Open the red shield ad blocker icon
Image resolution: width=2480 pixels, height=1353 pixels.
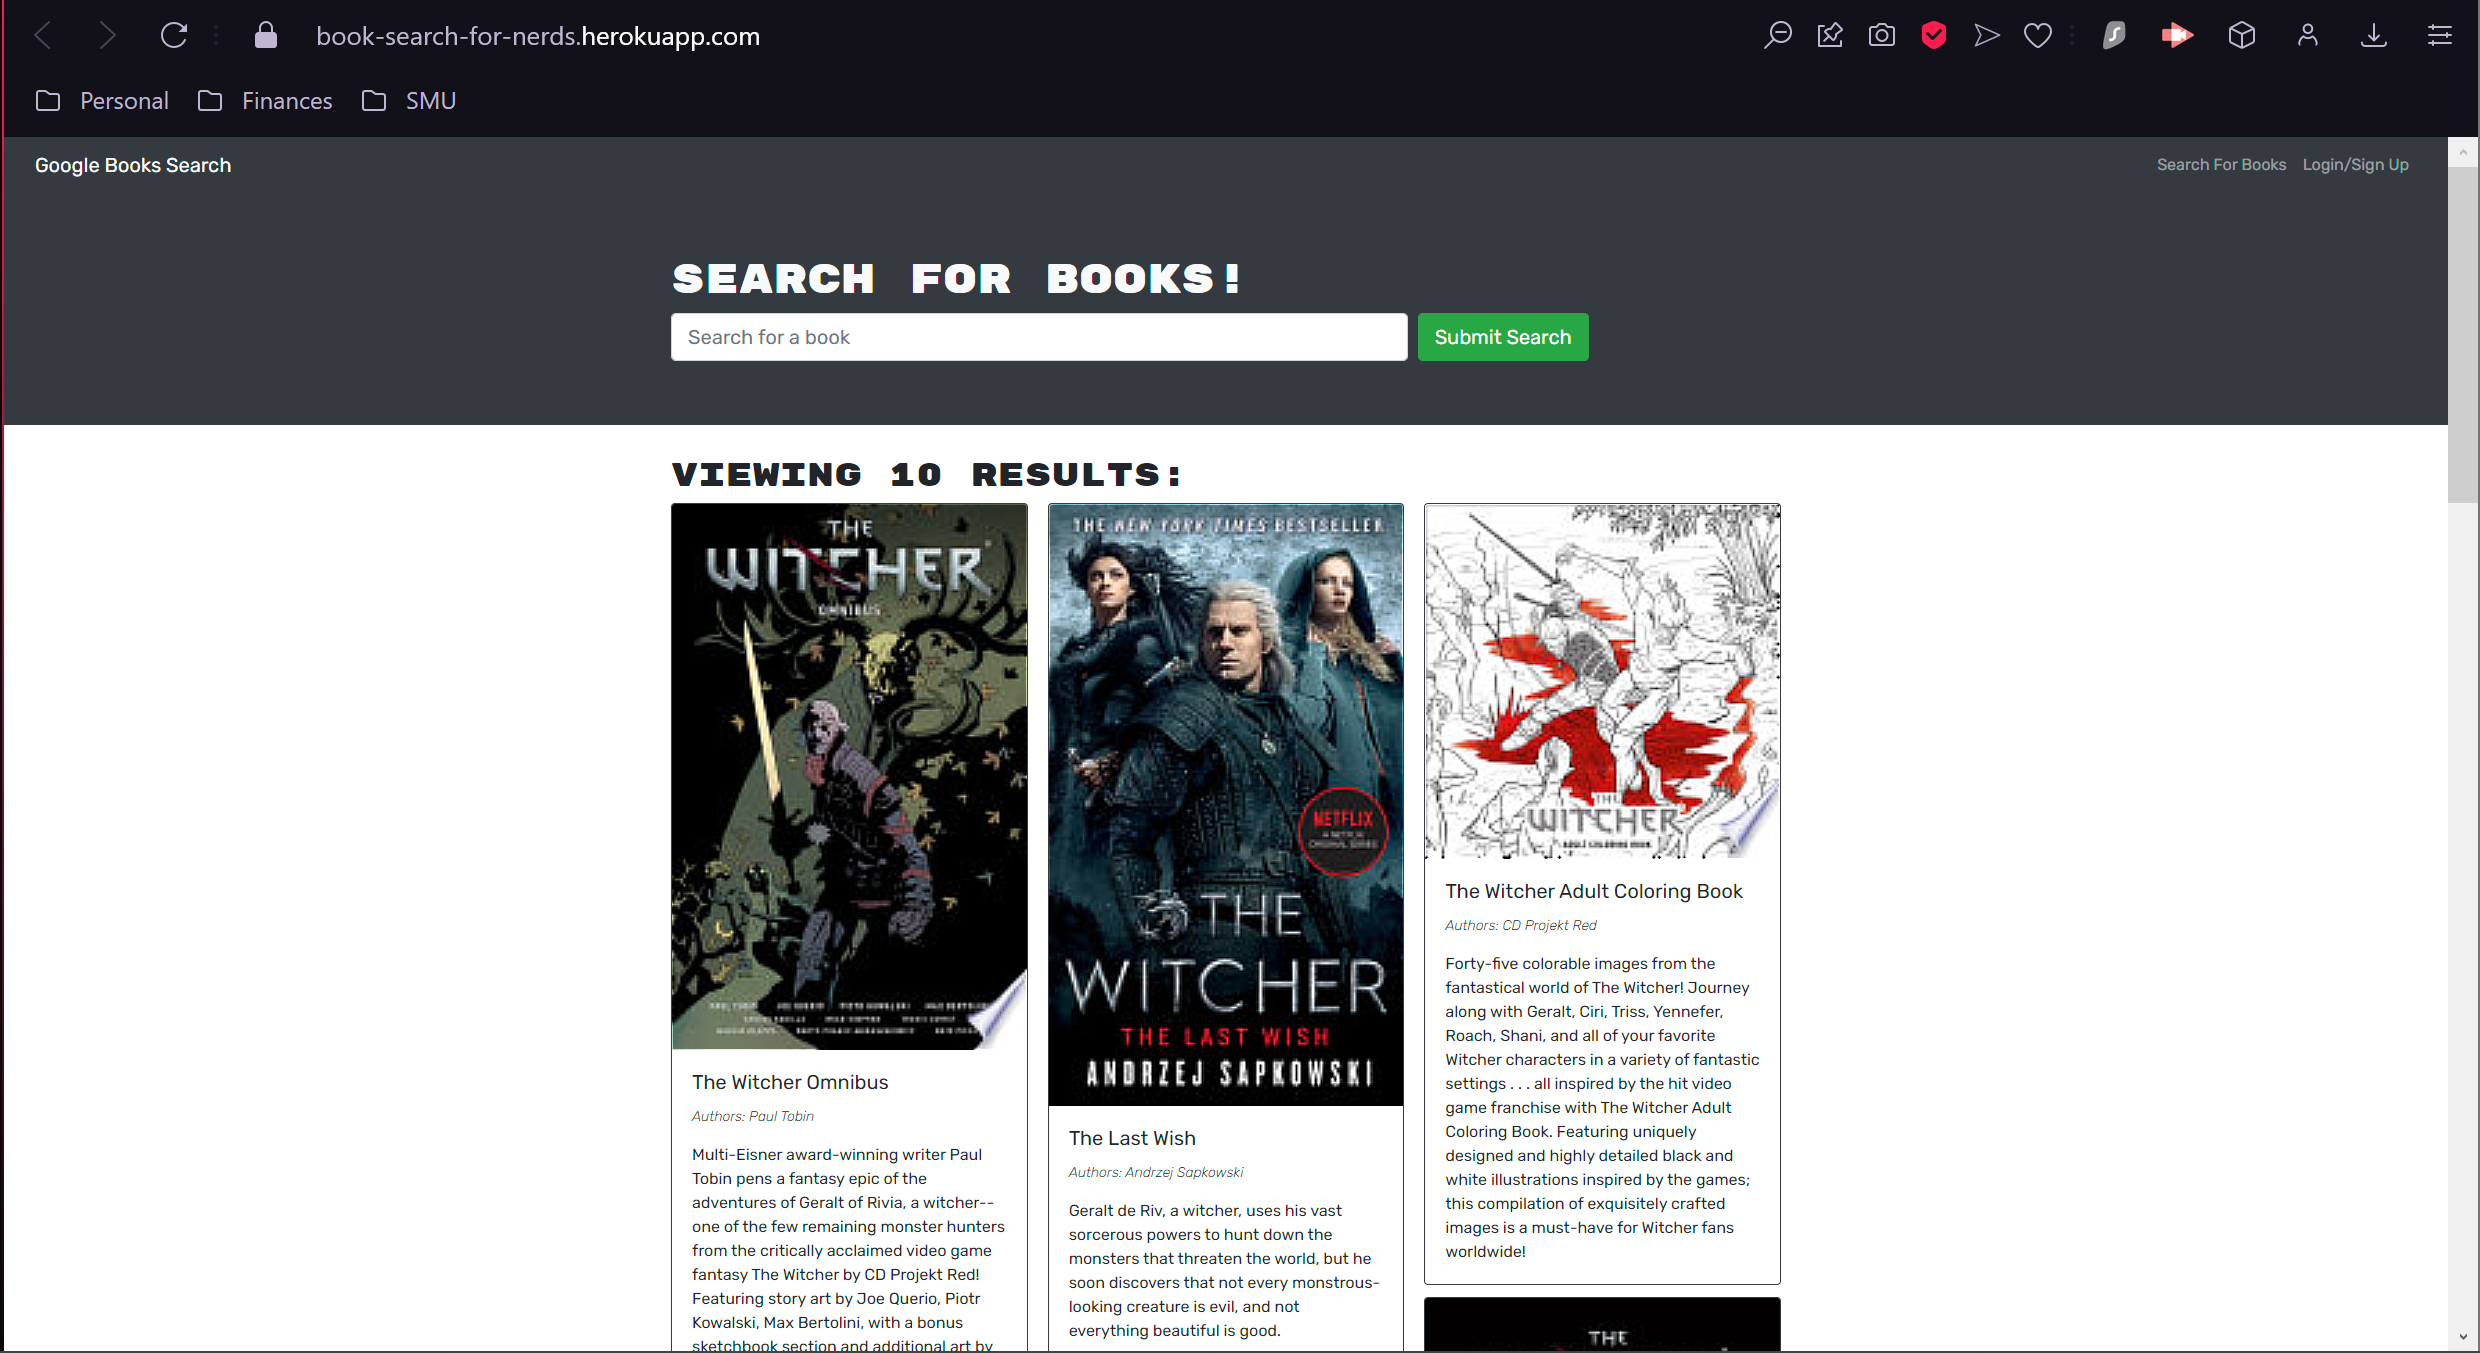pyautogui.click(x=1934, y=36)
